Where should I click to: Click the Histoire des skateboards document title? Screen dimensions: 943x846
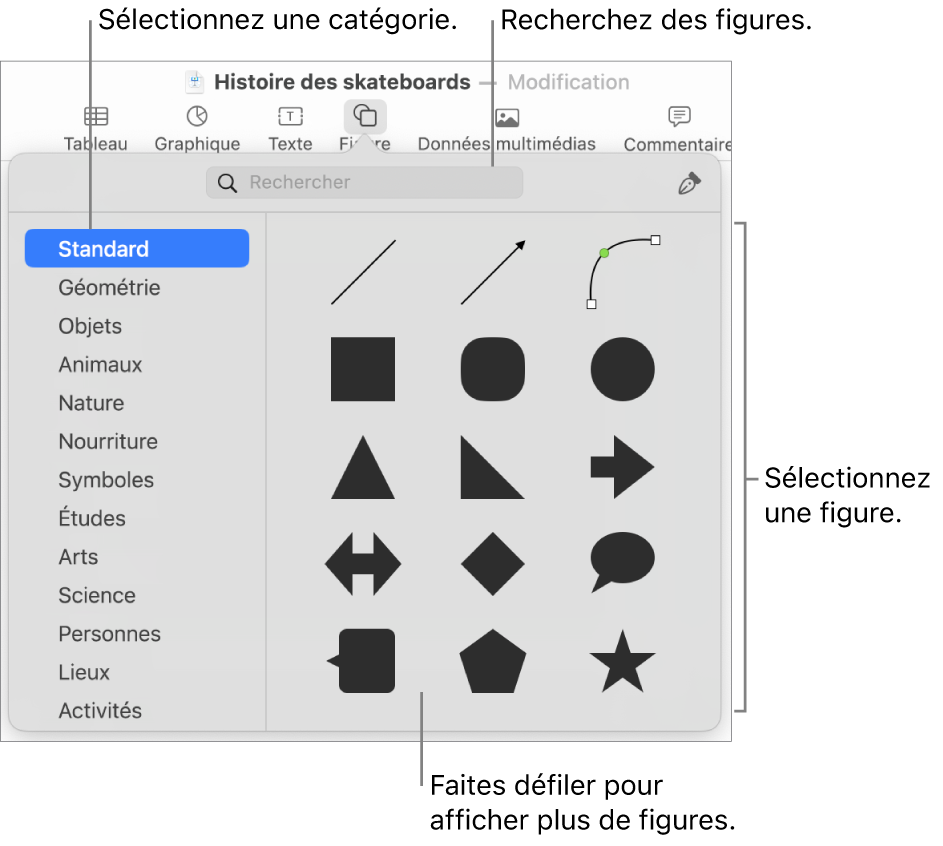[x=342, y=82]
